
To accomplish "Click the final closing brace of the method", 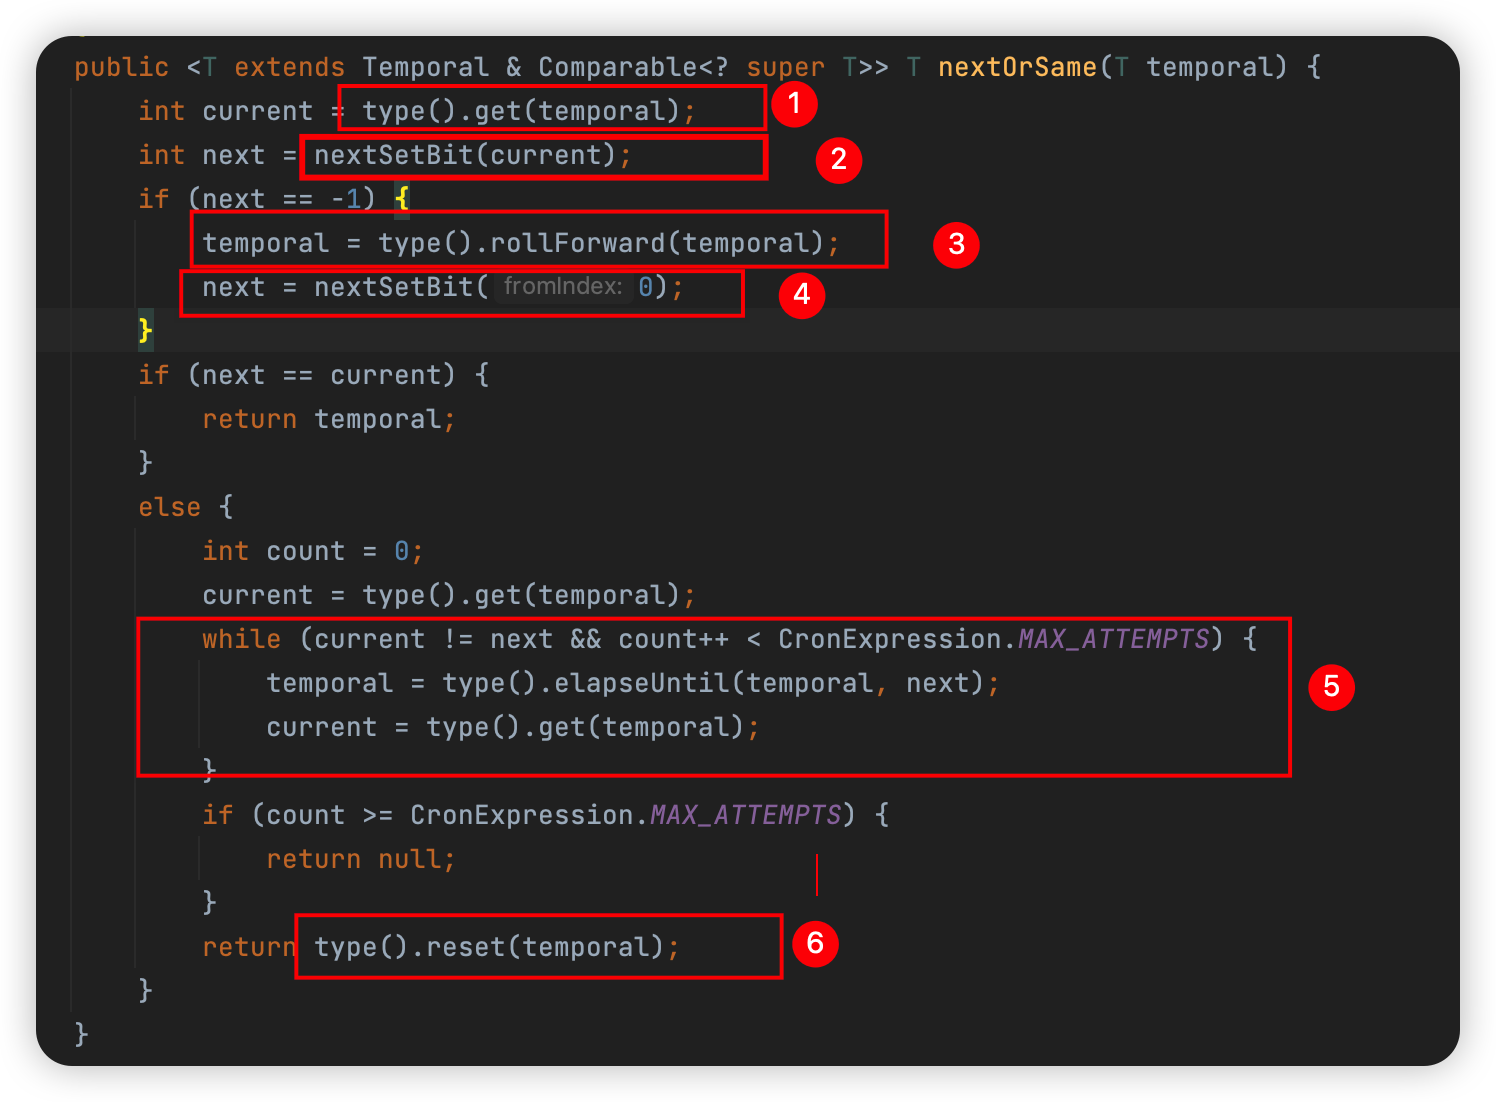I will point(81,1033).
